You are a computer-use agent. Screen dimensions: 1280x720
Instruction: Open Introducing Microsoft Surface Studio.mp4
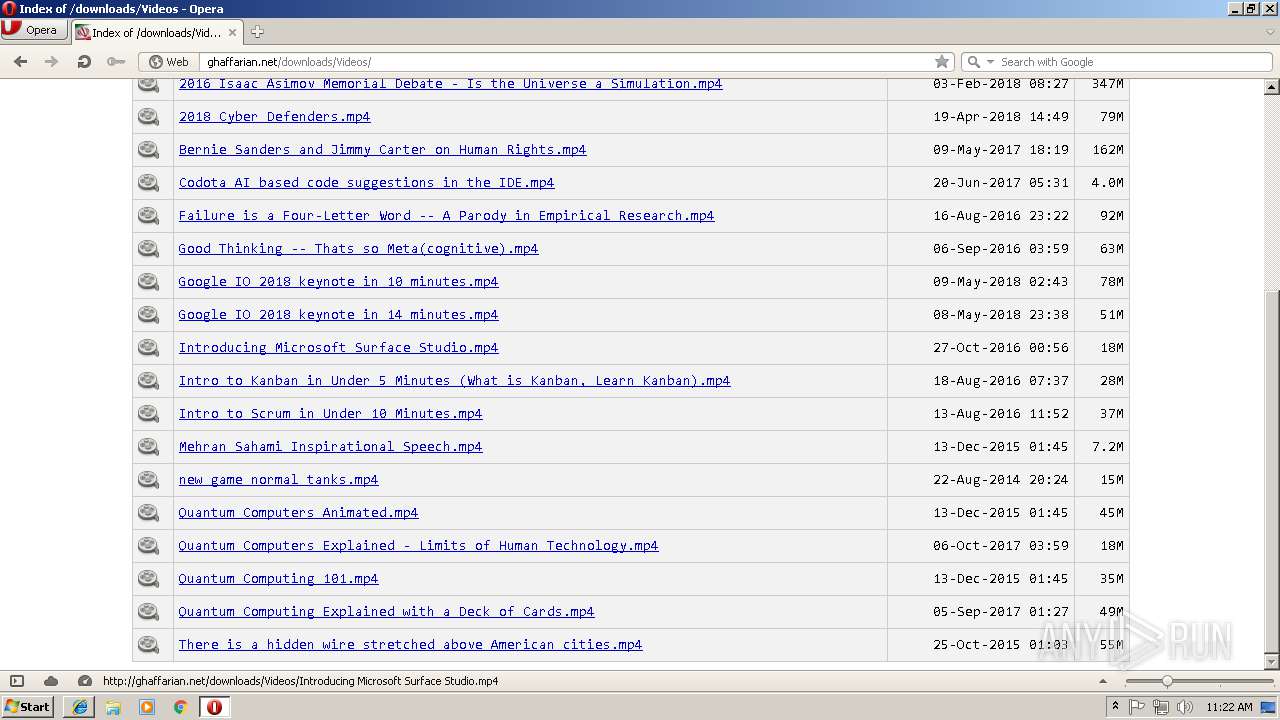click(x=338, y=348)
